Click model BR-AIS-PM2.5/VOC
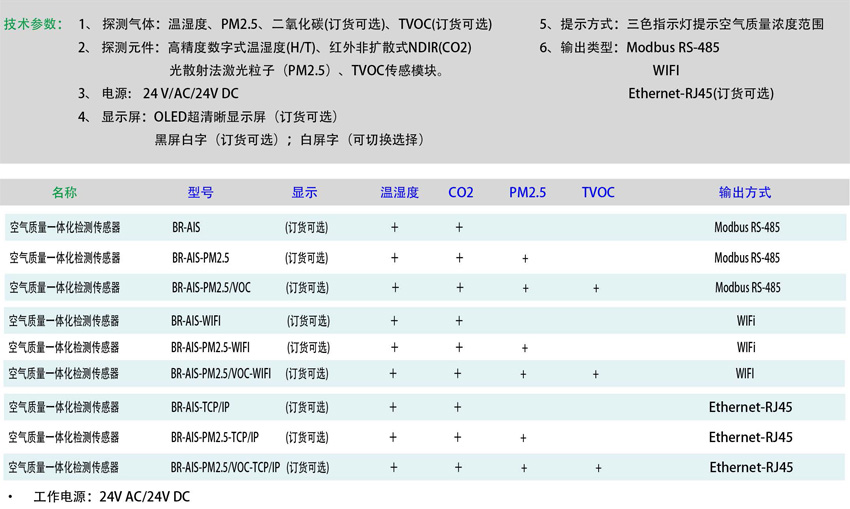This screenshot has height=509, width=850. (x=211, y=288)
